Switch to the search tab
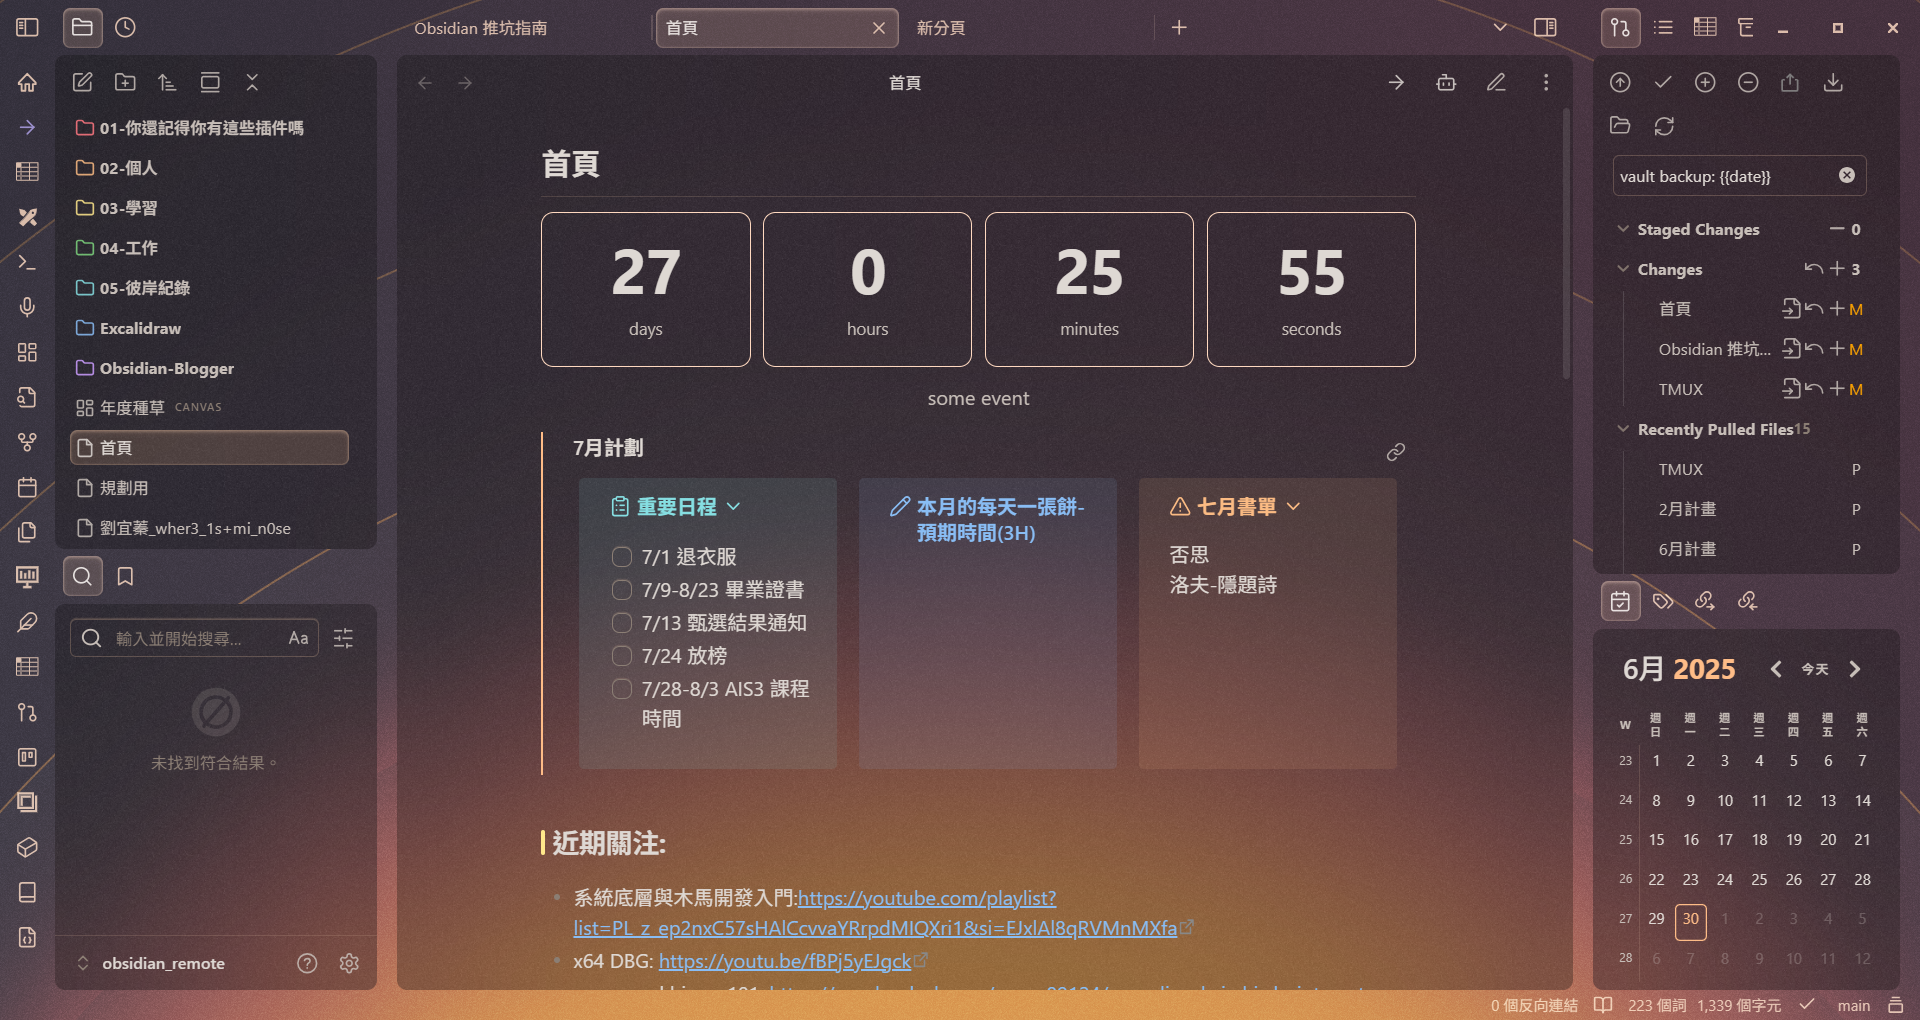Viewport: 1920px width, 1020px height. (x=83, y=576)
